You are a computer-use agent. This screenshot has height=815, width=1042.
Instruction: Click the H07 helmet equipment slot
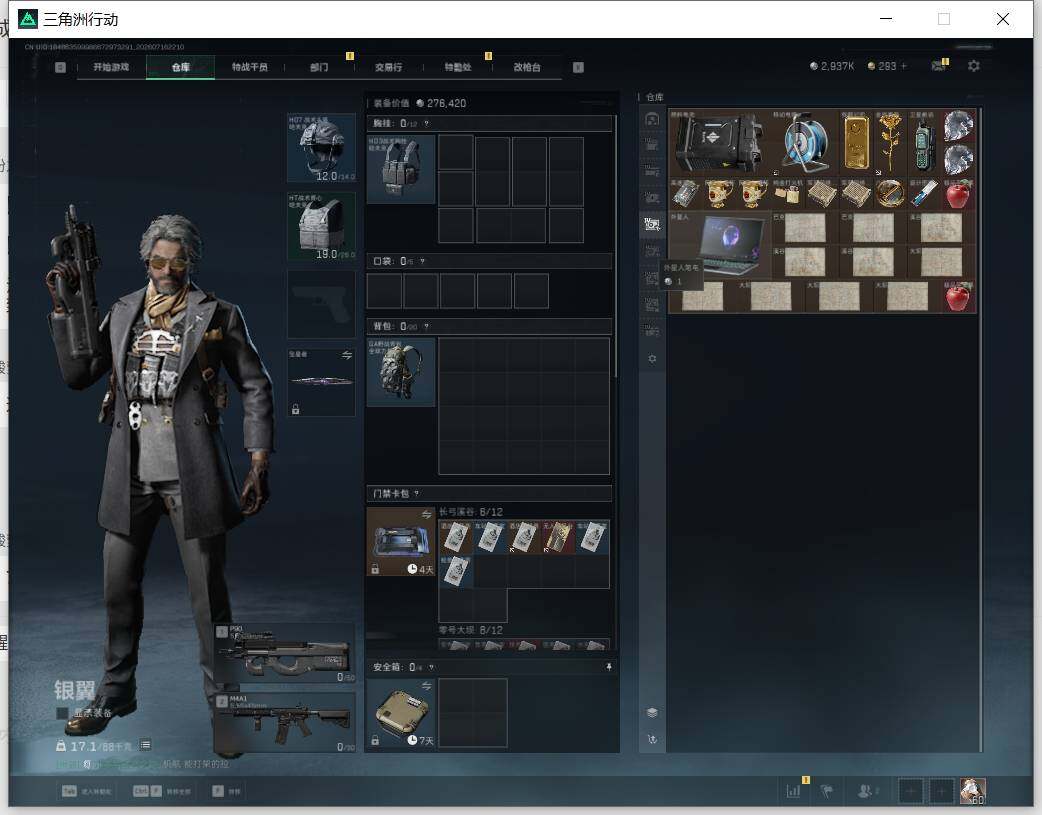(x=322, y=148)
